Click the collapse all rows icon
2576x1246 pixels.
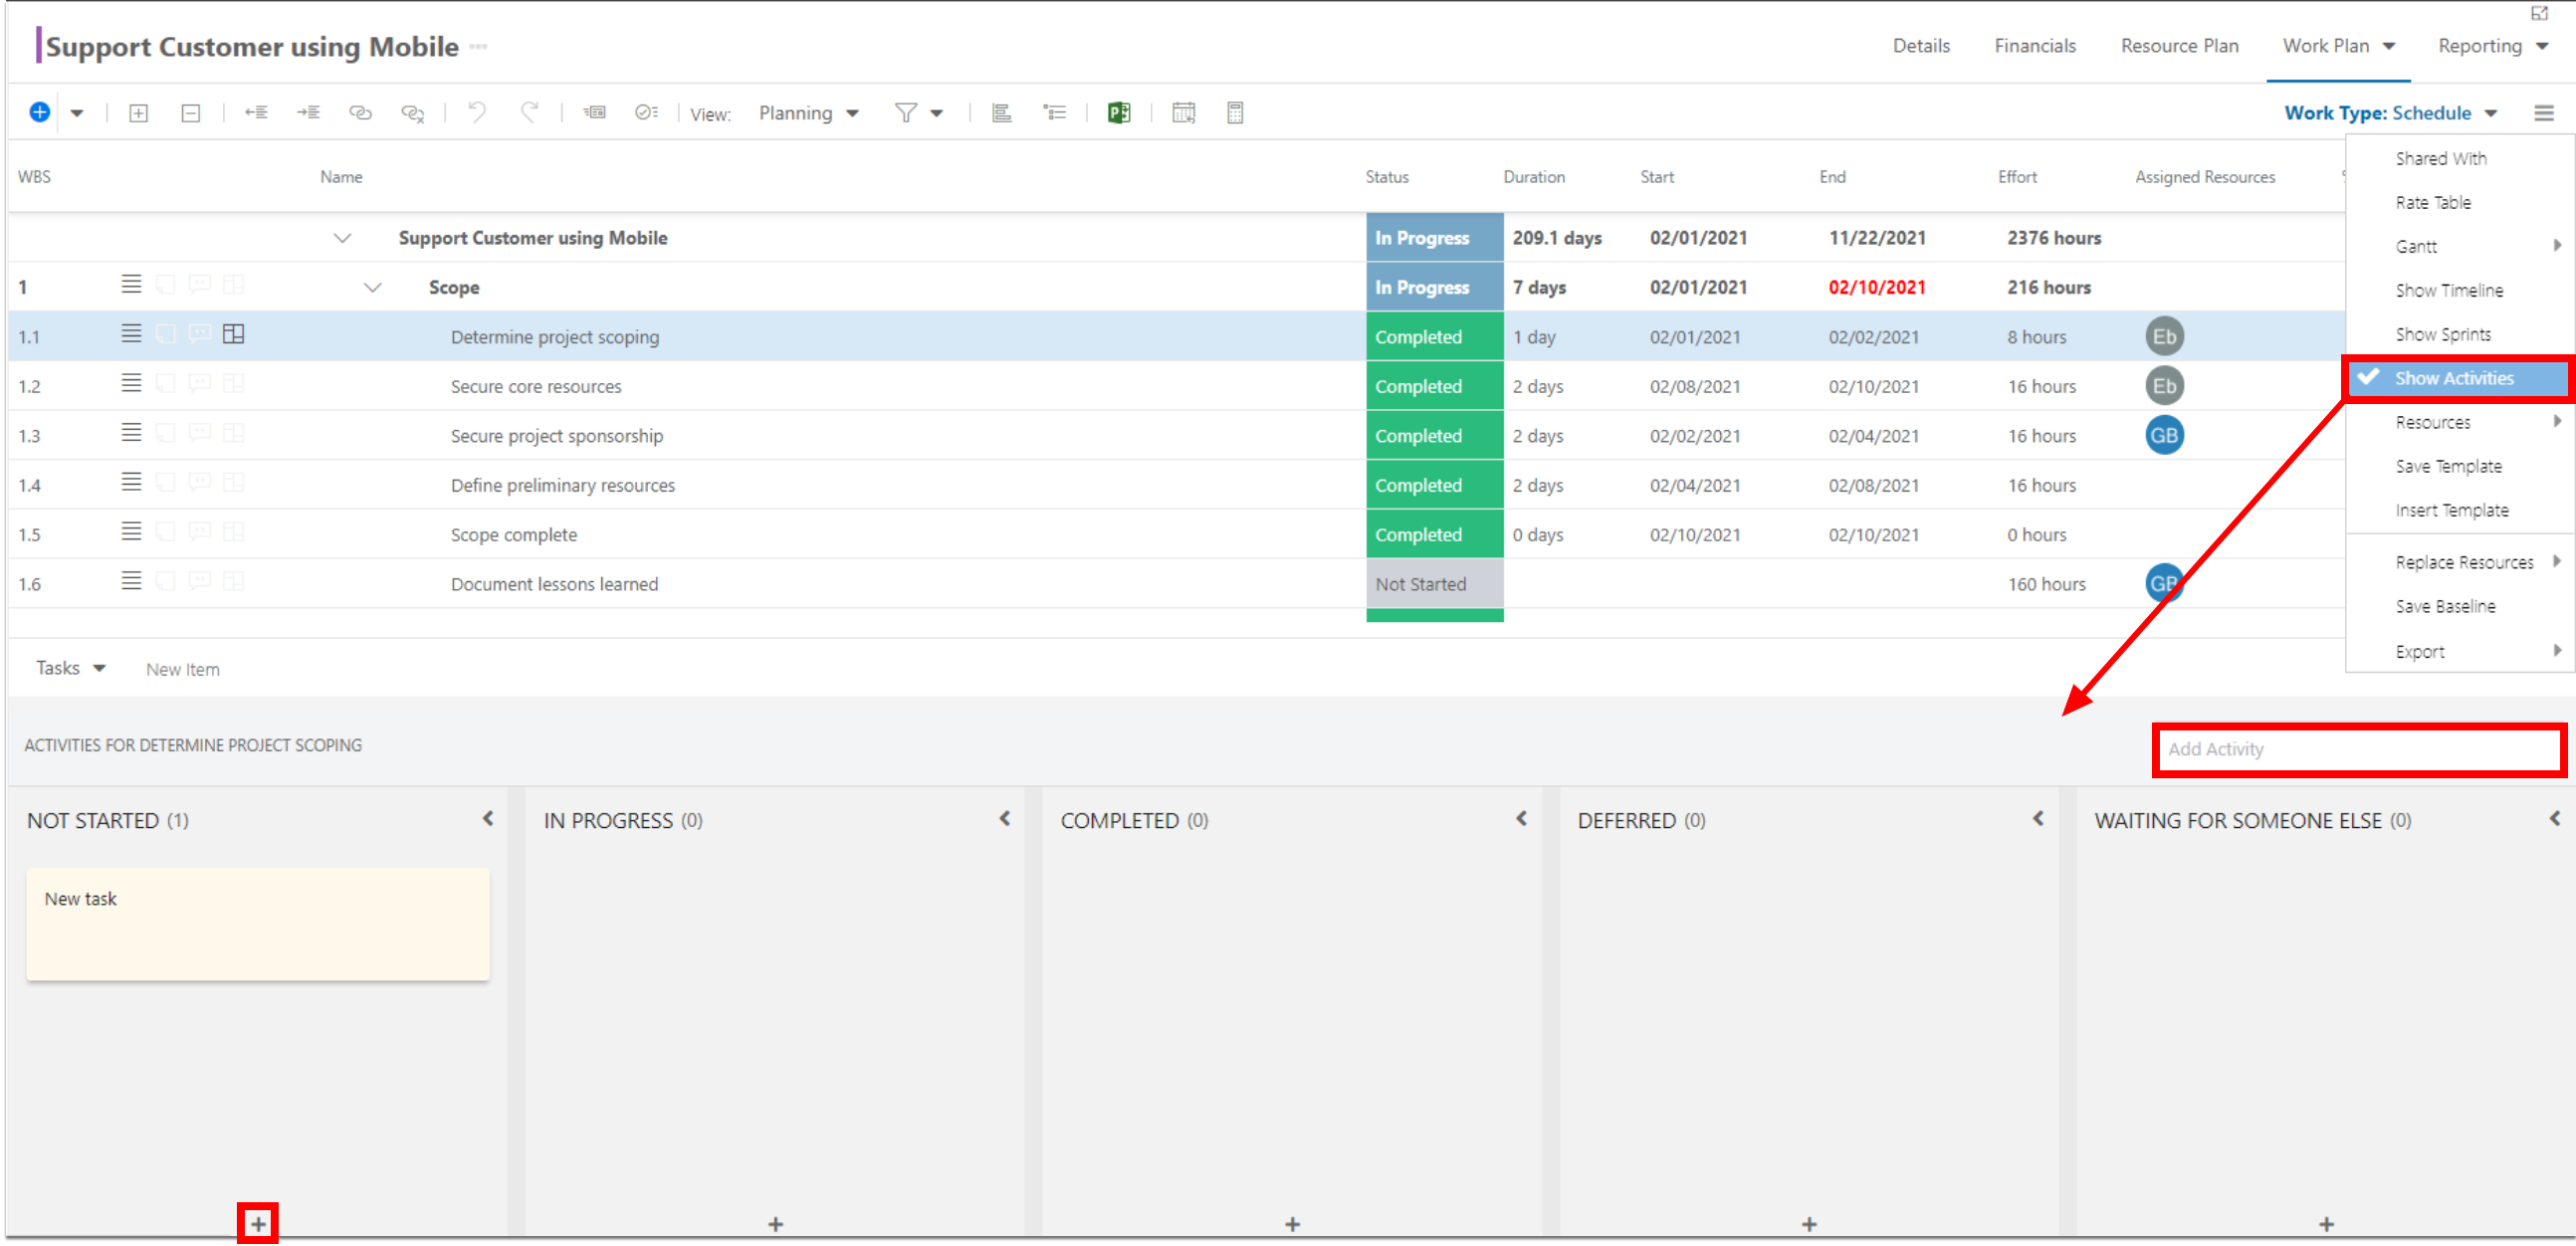[191, 113]
